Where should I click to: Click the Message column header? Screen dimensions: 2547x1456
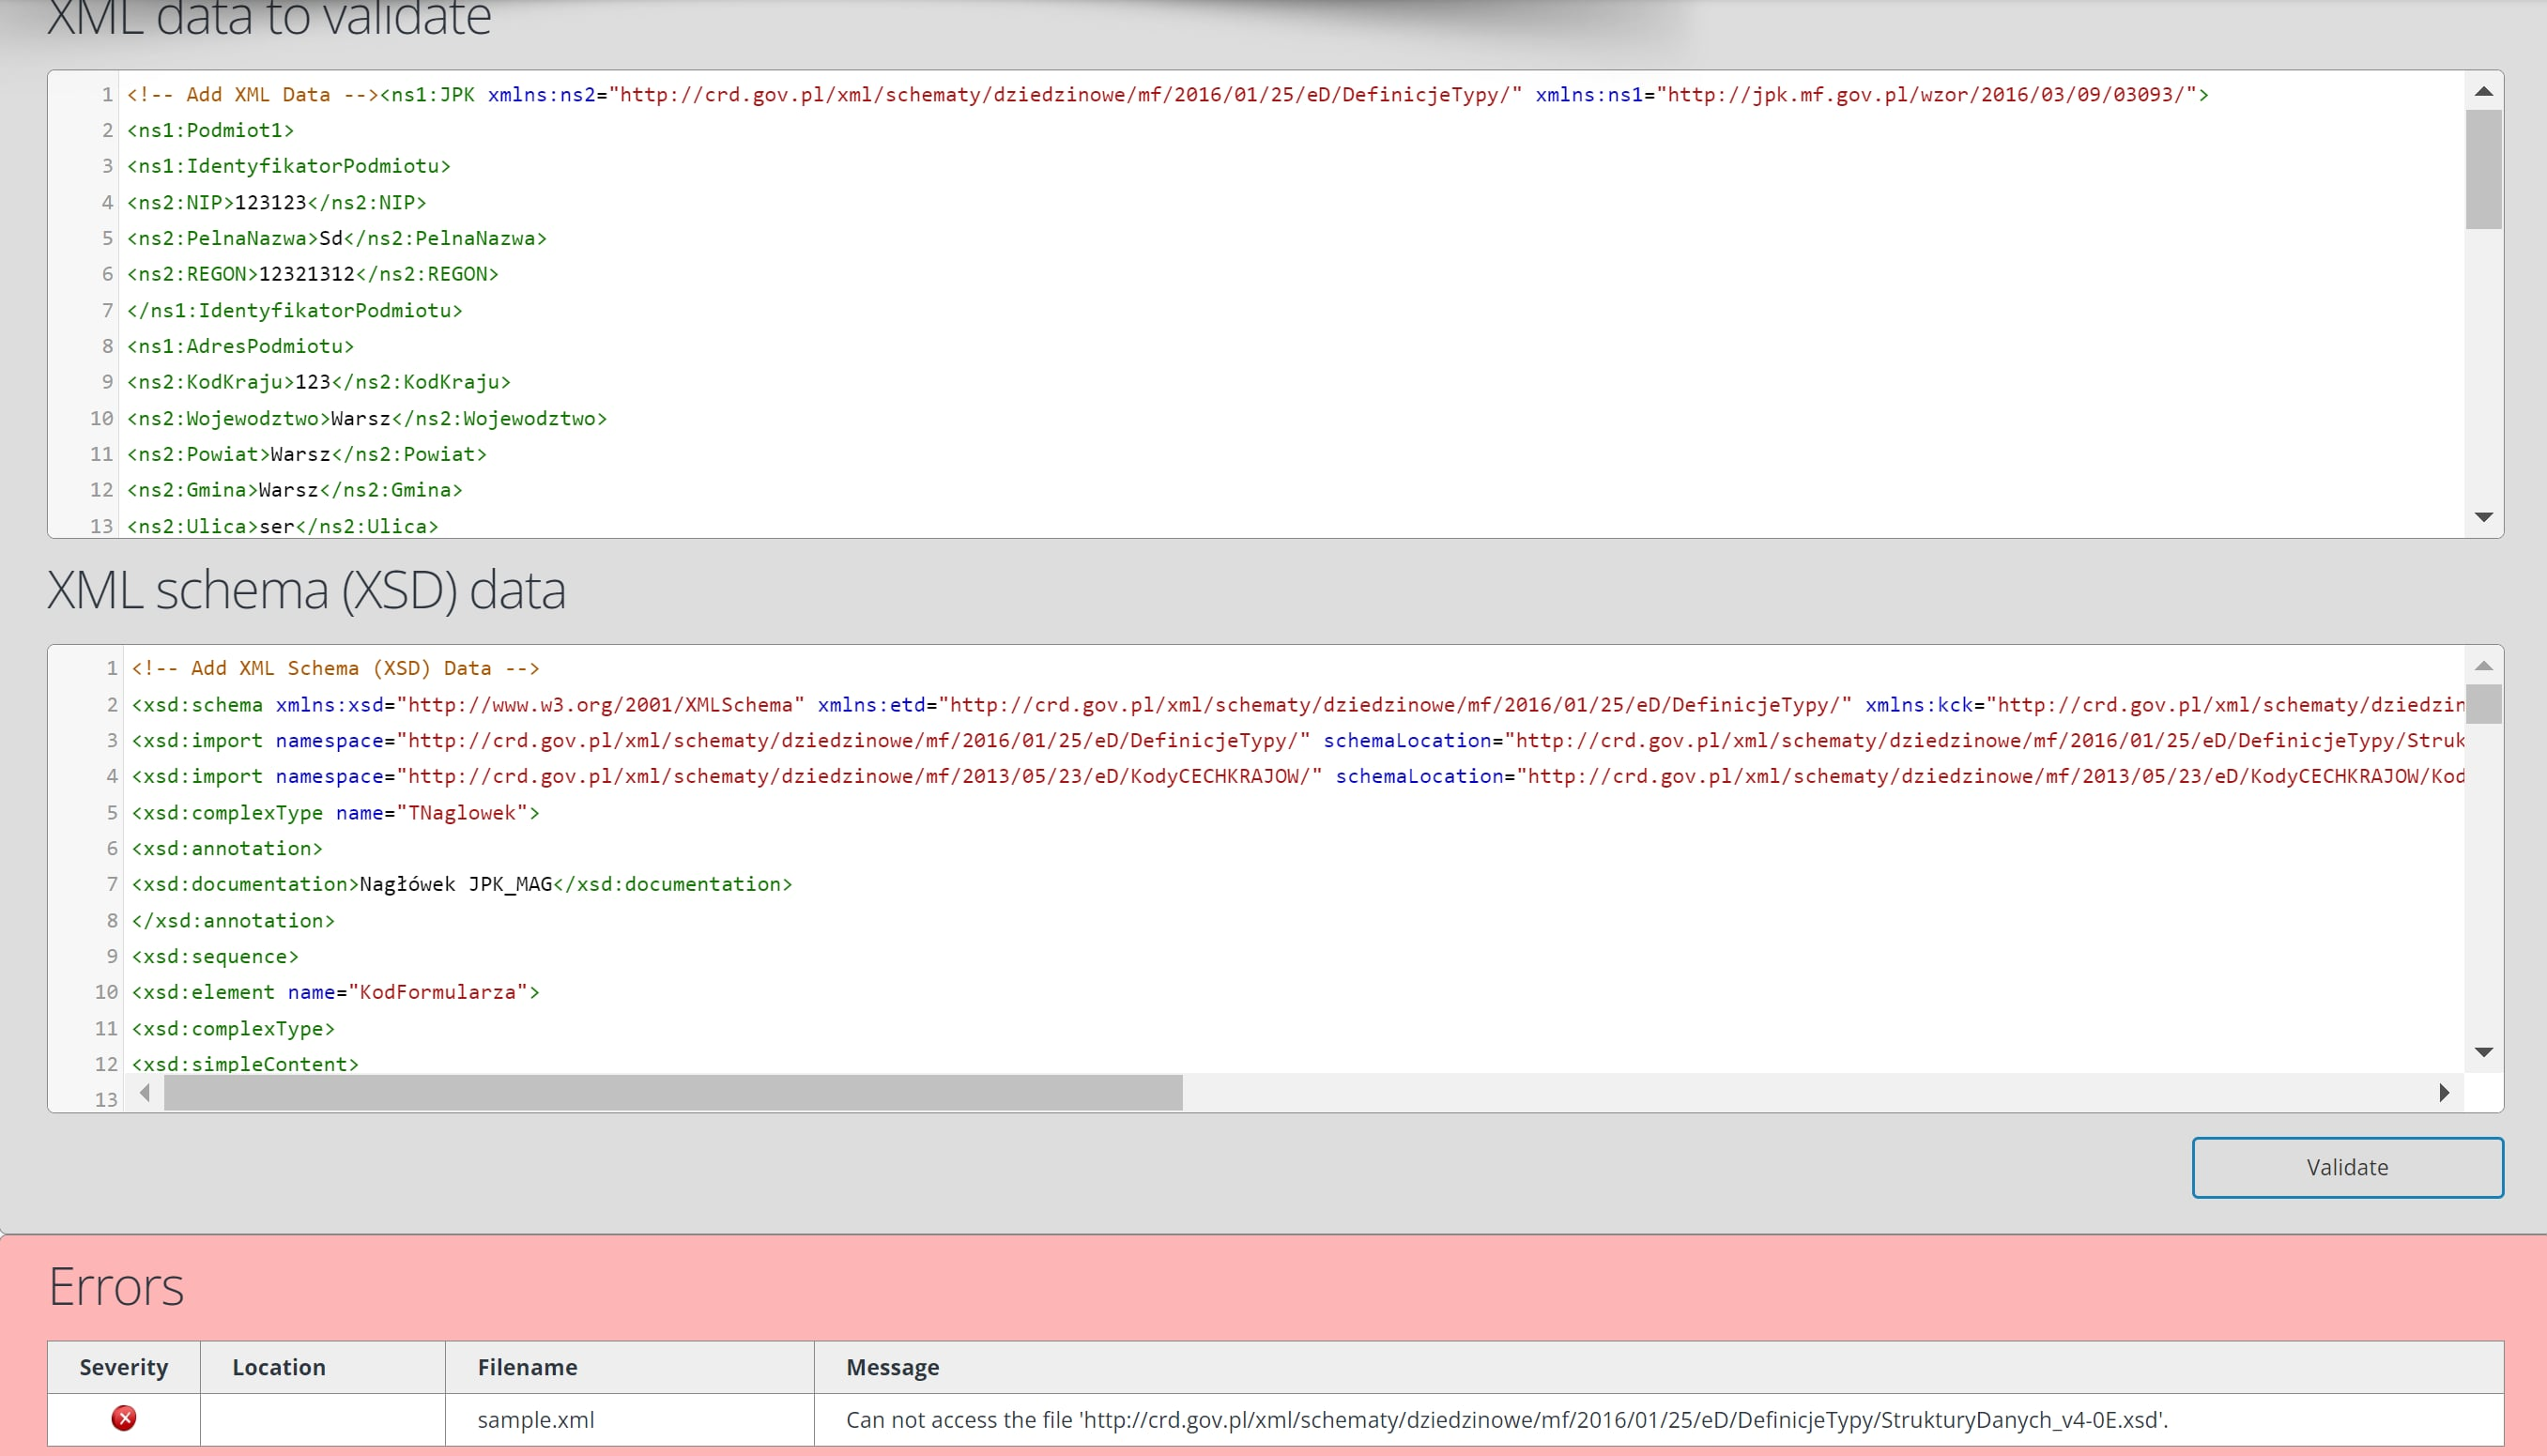(x=892, y=1367)
